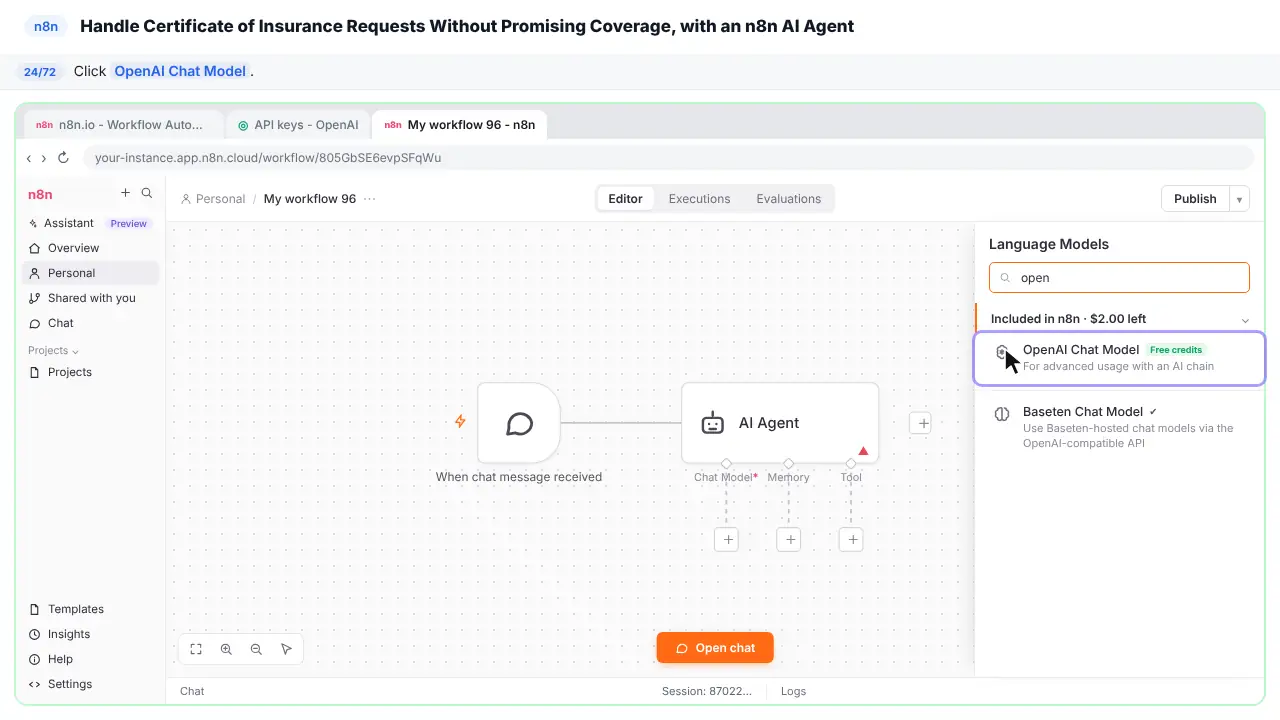Open Settings in the sidebar

(x=90, y=684)
